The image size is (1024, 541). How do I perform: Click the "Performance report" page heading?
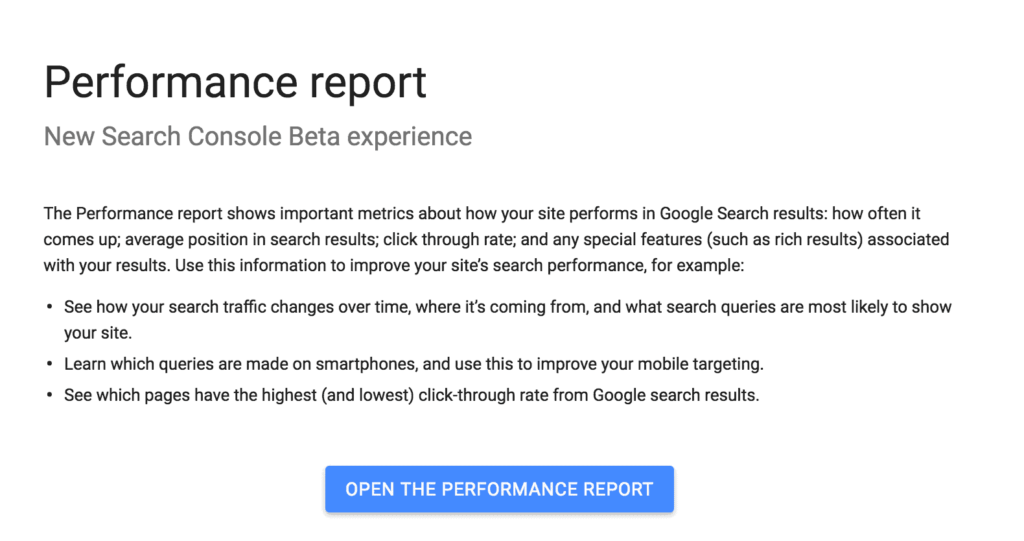(x=235, y=83)
